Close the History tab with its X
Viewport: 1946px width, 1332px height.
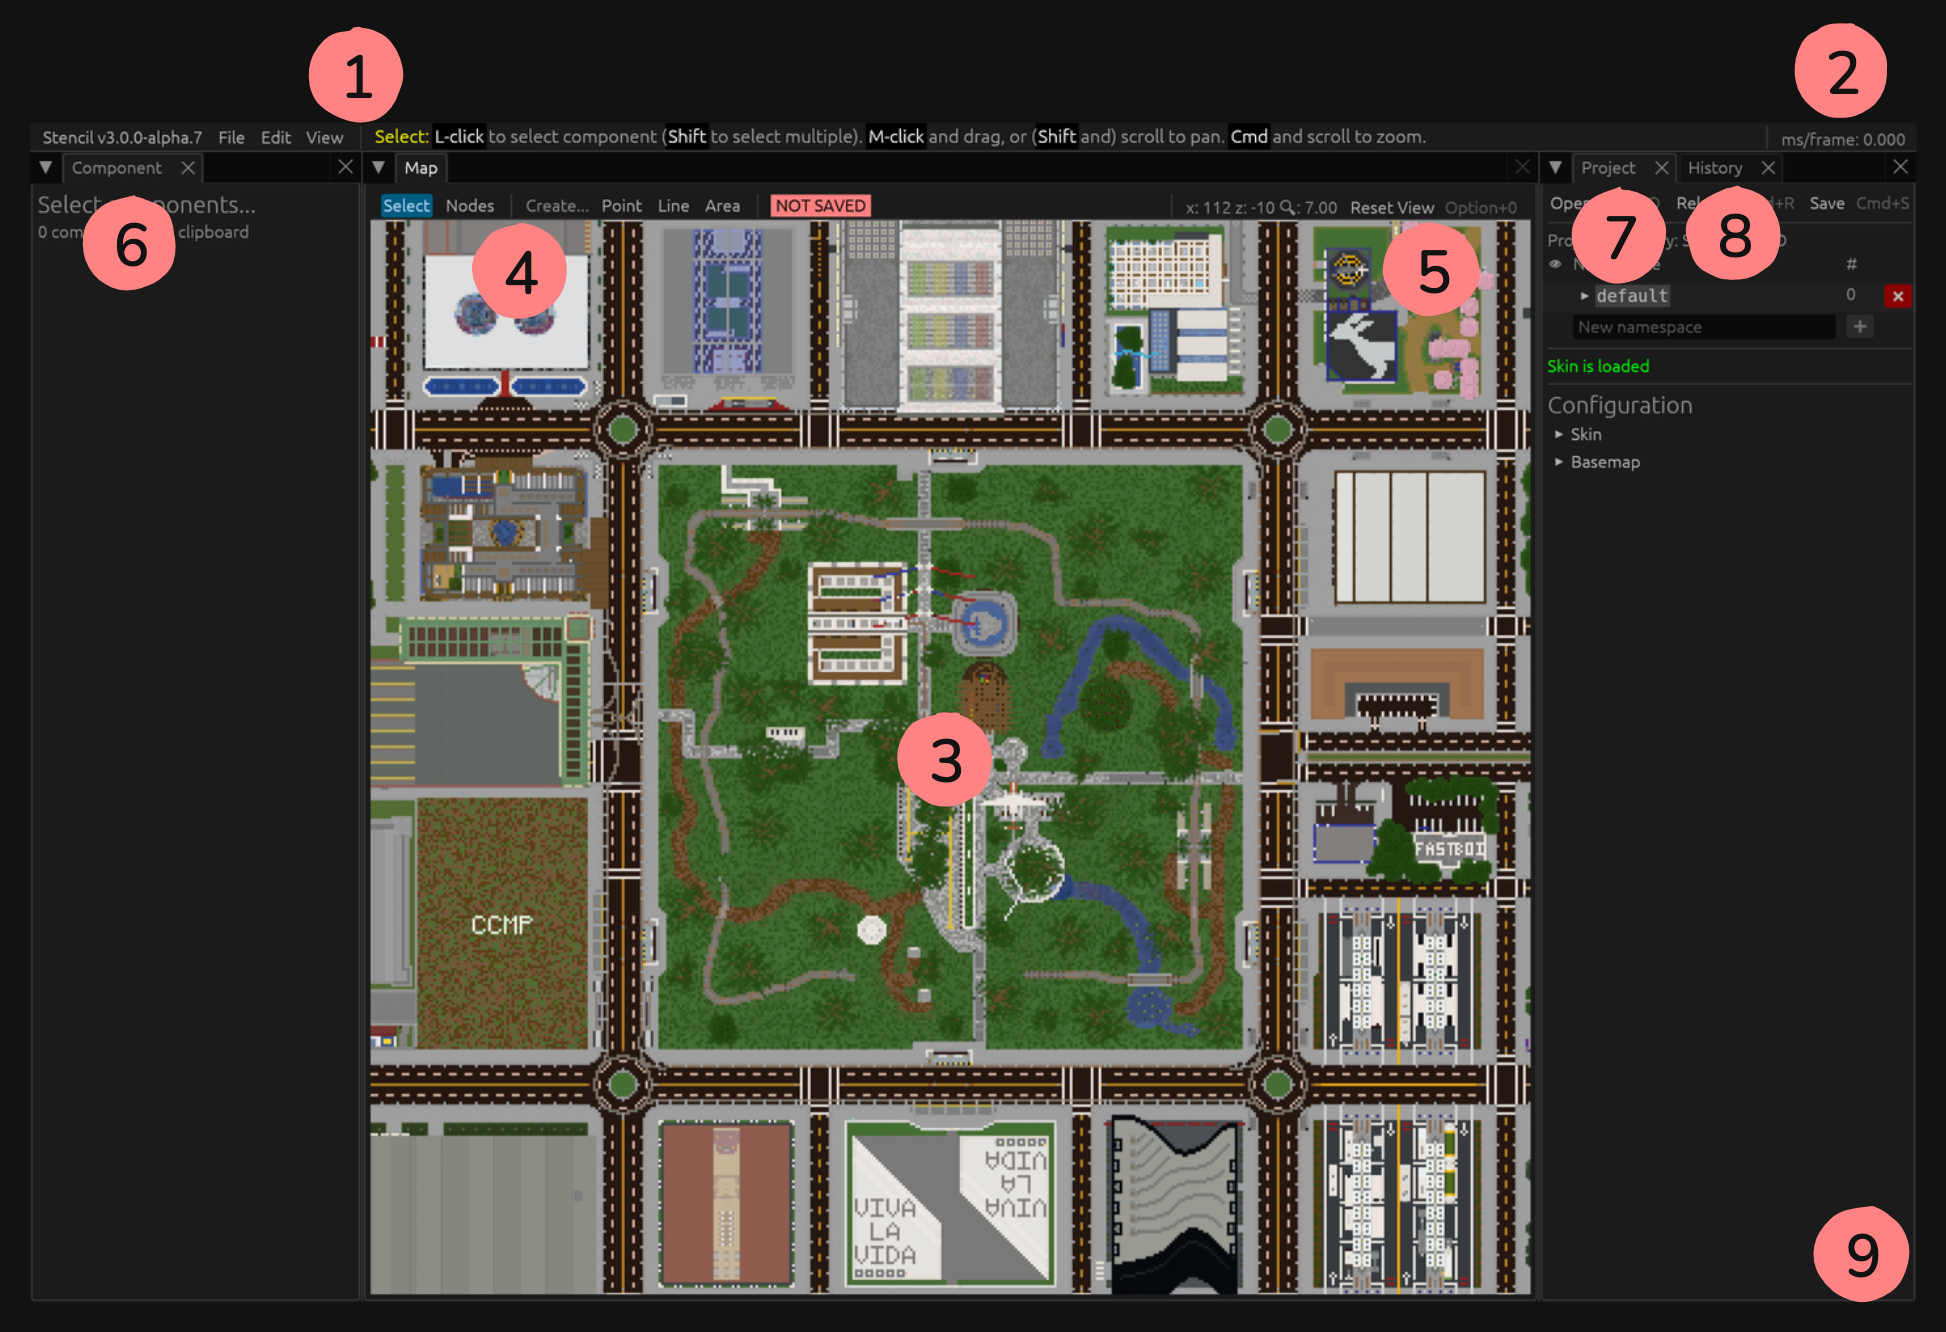point(1768,168)
